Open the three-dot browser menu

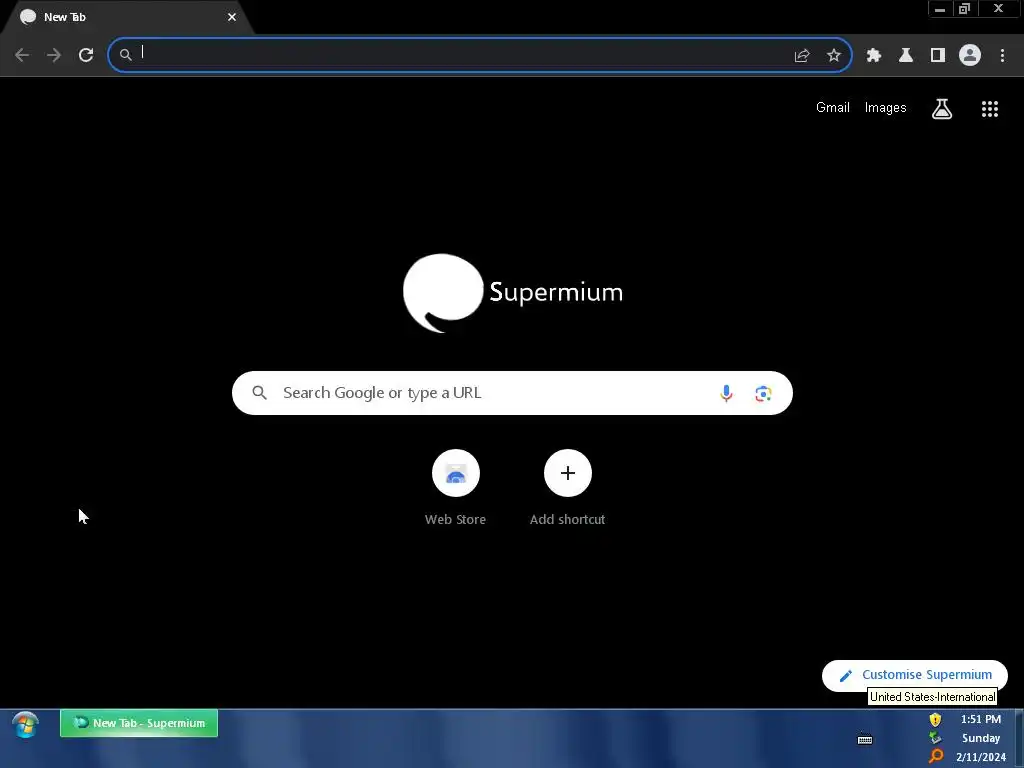[x=1002, y=56]
